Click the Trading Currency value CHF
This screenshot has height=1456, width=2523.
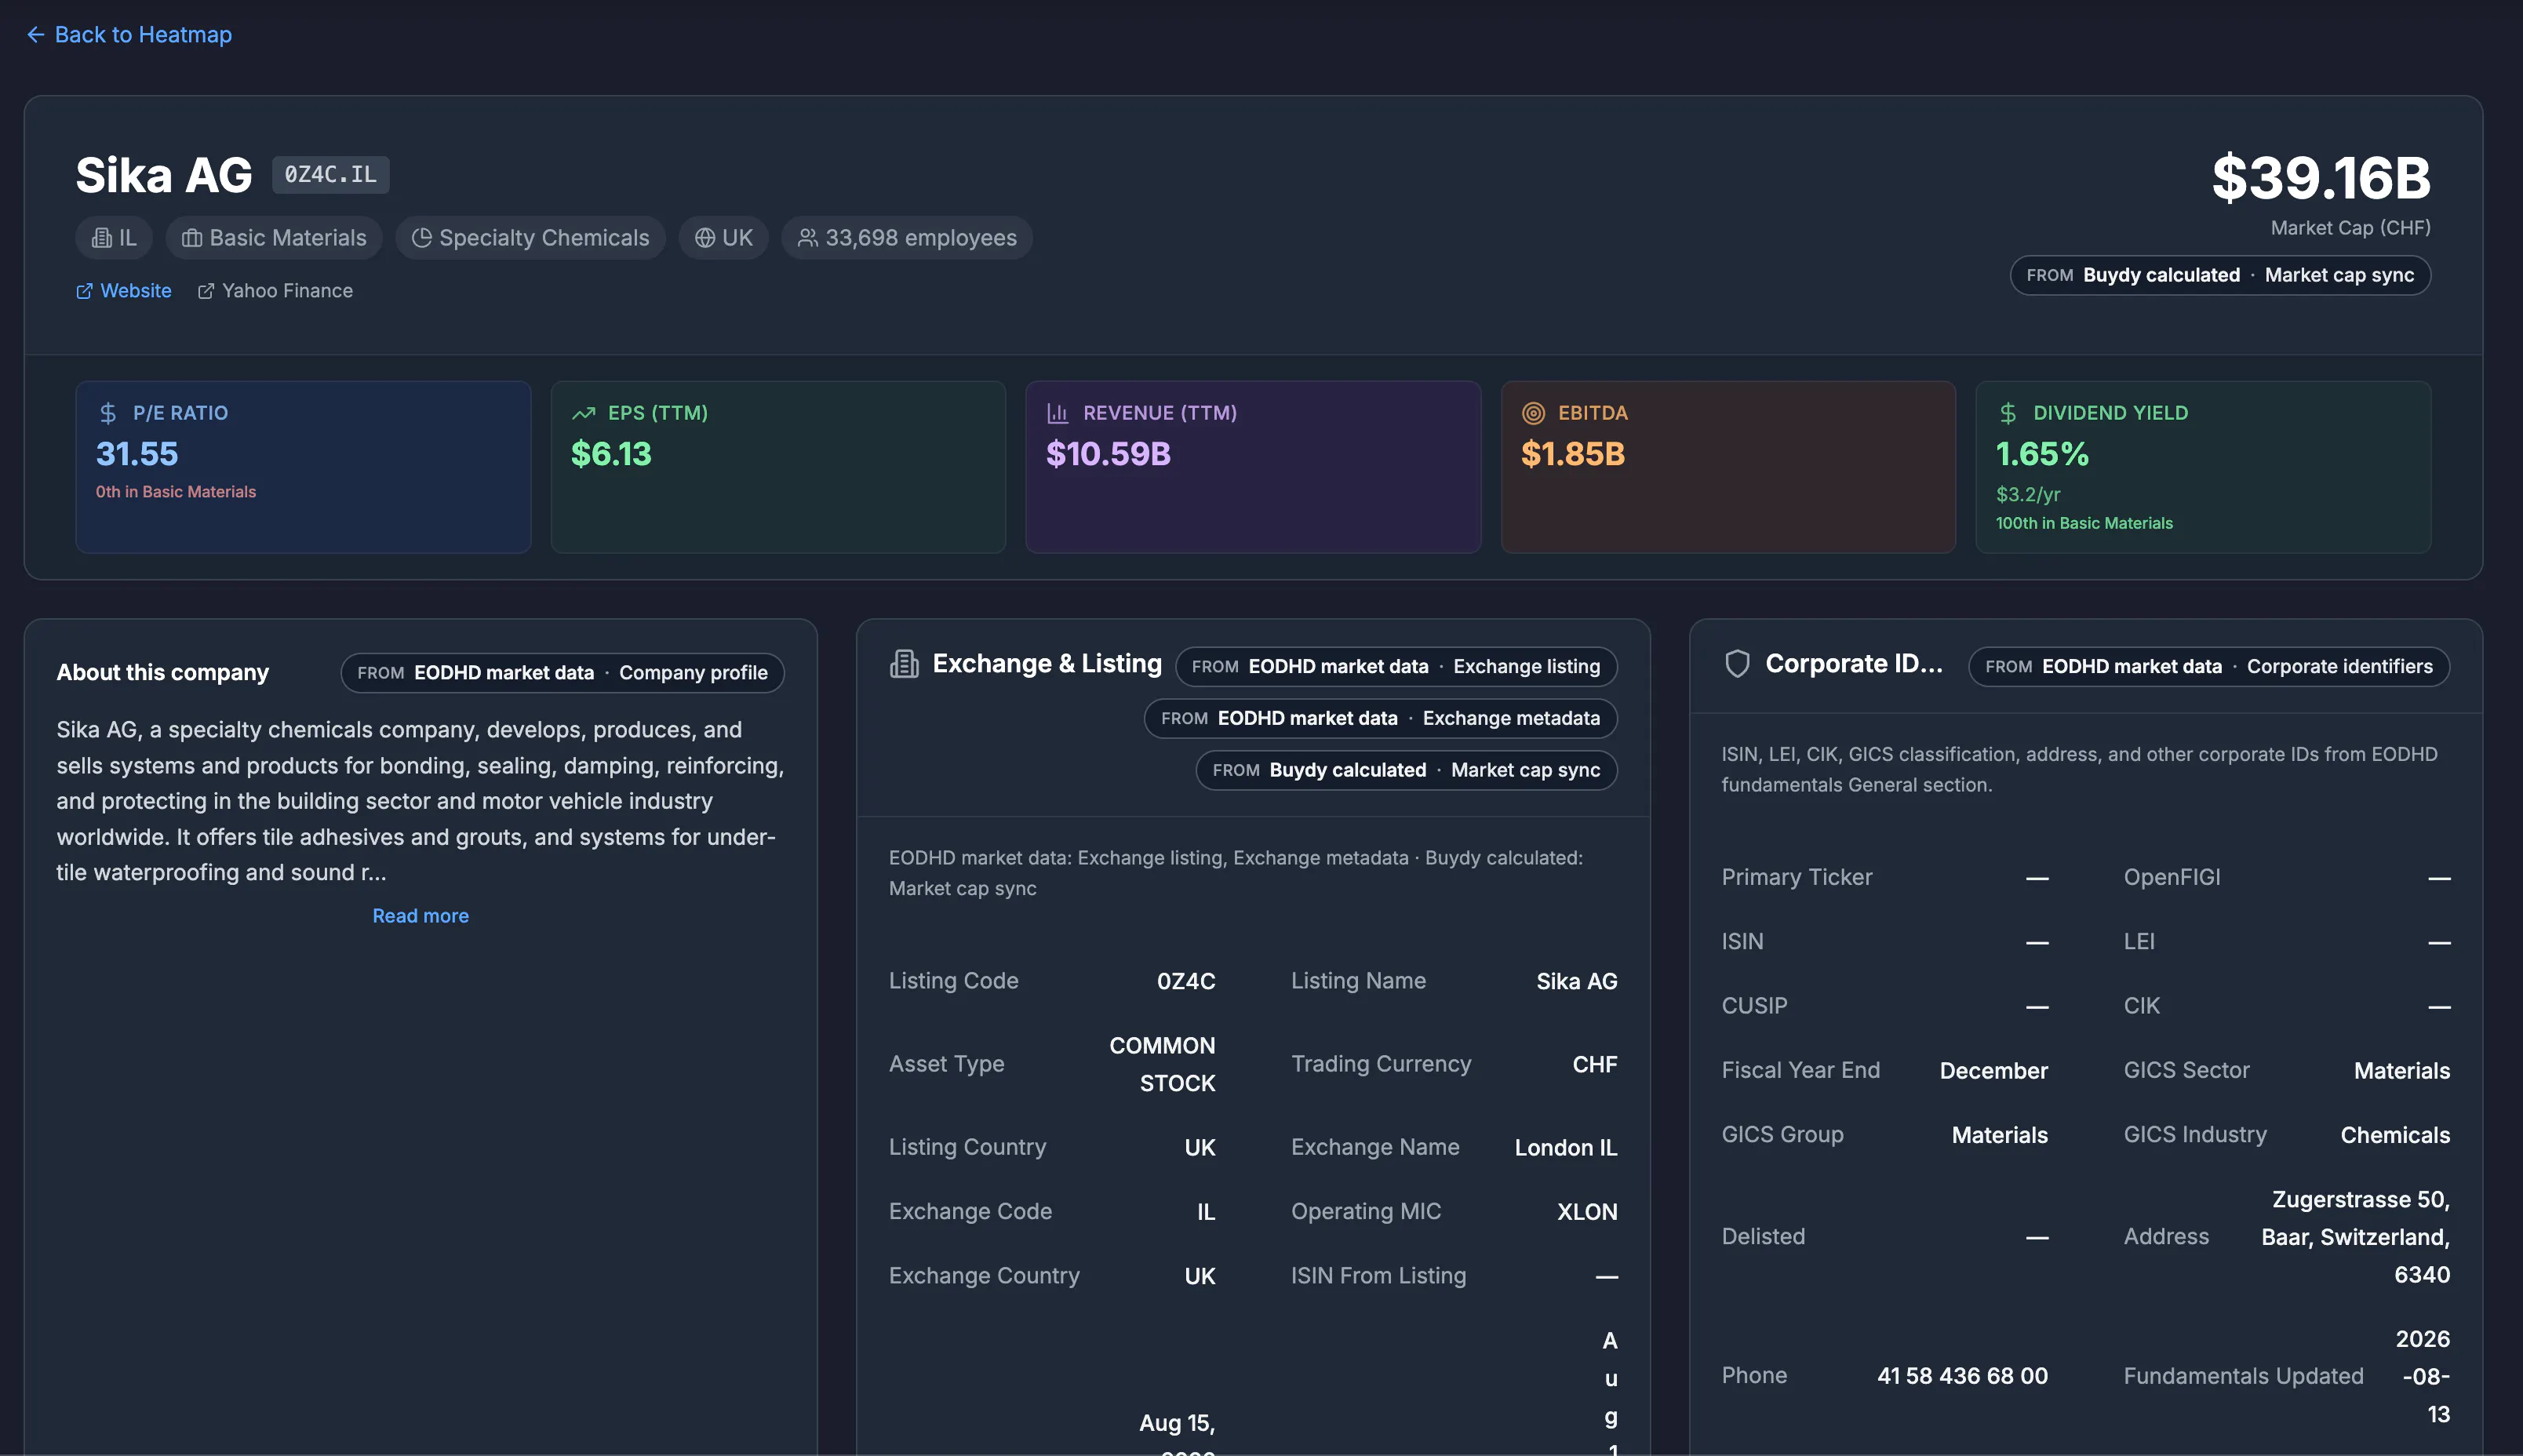tap(1594, 1064)
